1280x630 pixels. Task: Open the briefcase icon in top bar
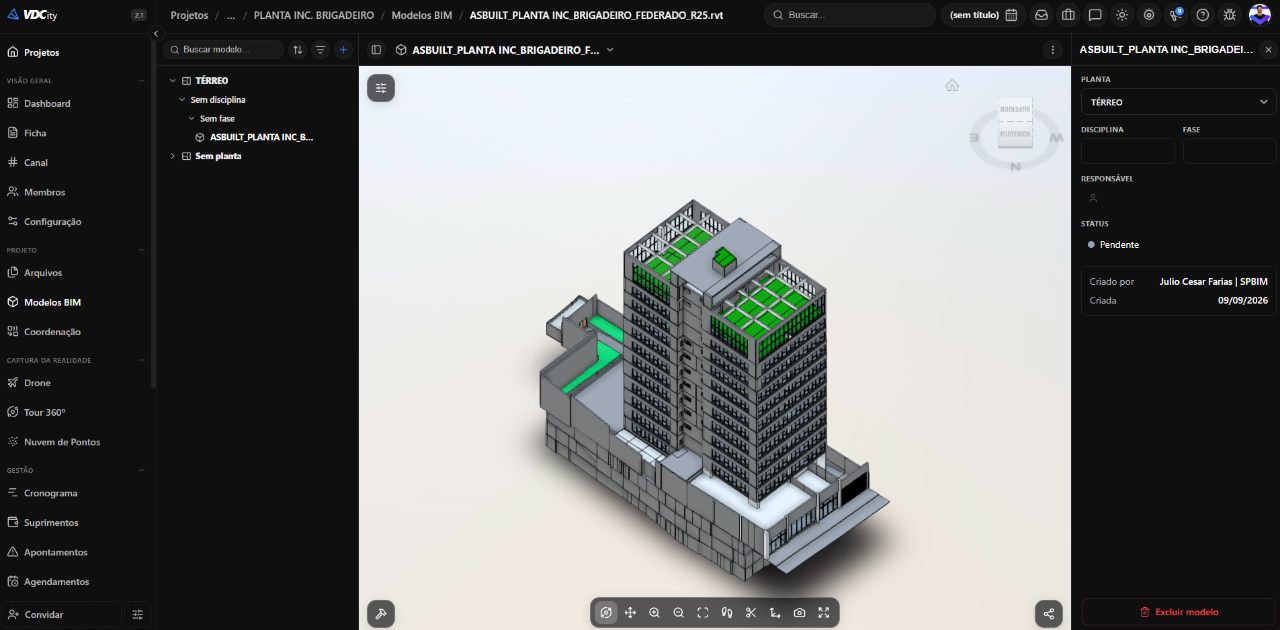[x=1068, y=15]
